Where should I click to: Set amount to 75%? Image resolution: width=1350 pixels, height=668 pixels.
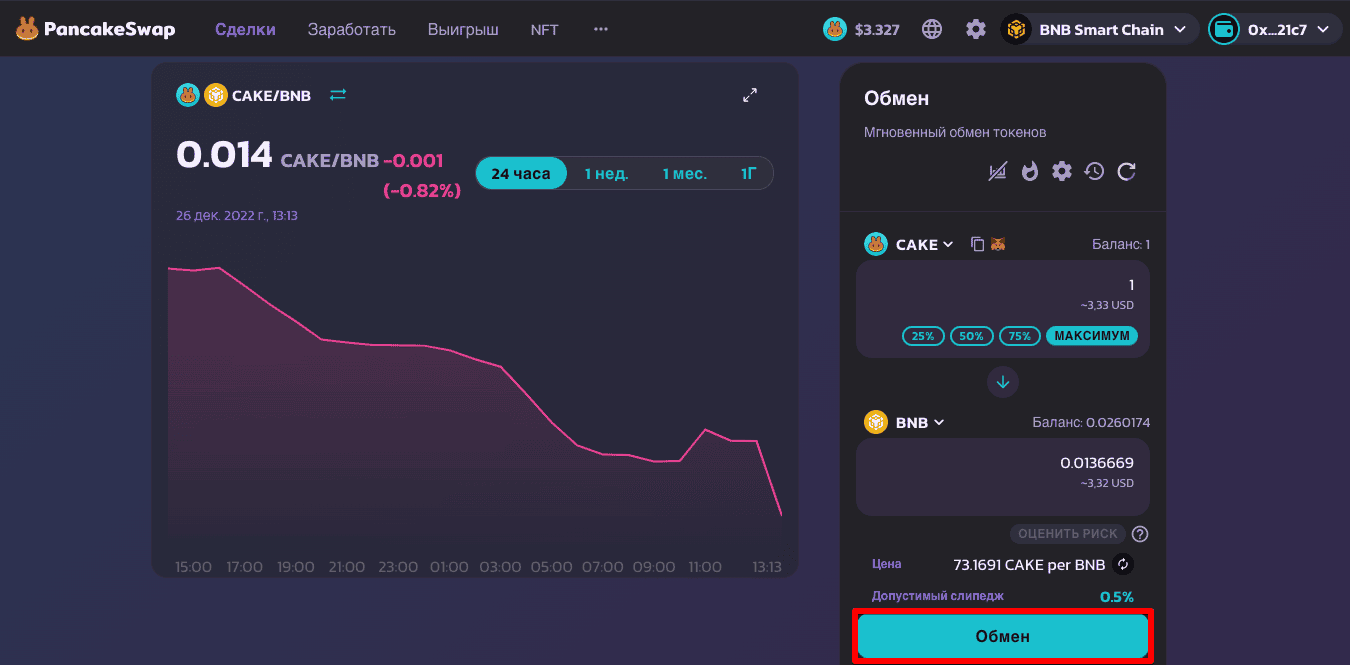point(1019,336)
